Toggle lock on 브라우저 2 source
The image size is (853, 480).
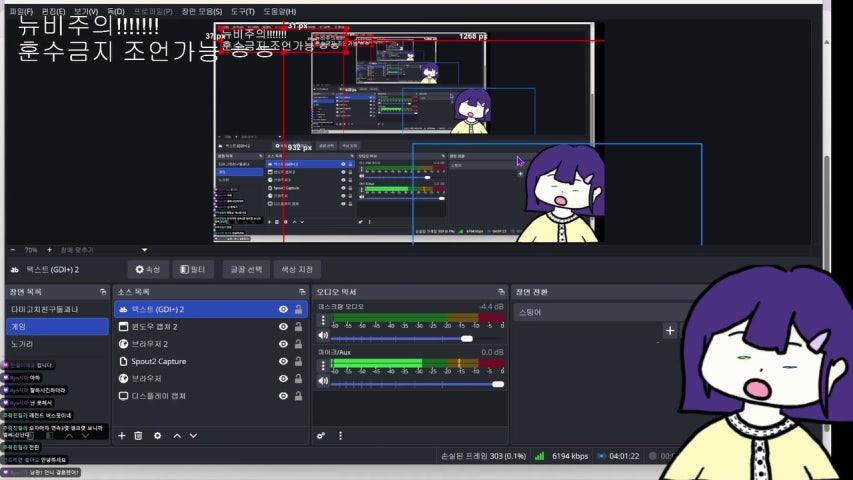pos(299,344)
